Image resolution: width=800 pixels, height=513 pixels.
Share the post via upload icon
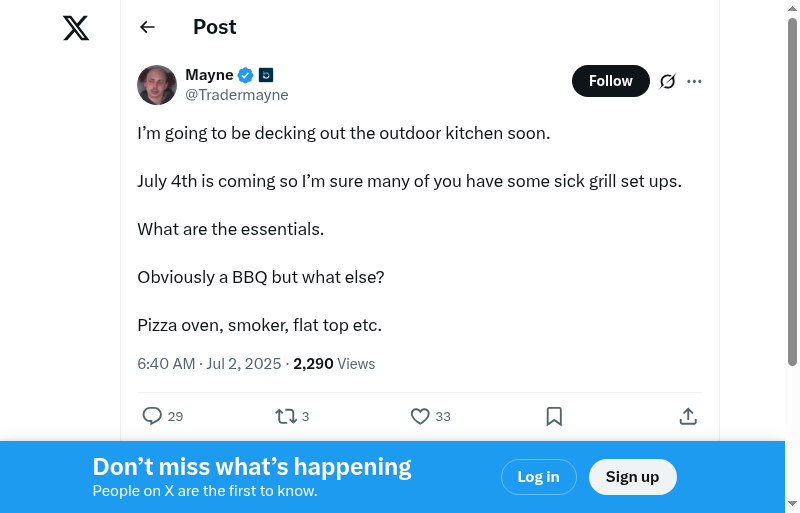tap(688, 416)
